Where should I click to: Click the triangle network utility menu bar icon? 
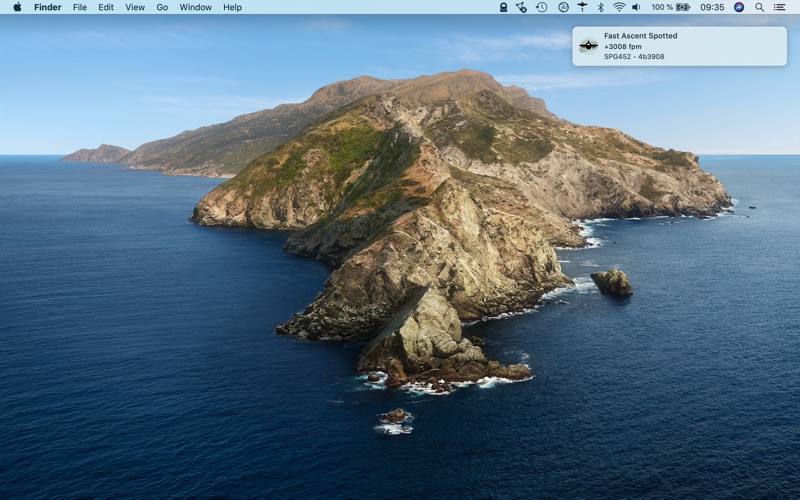pyautogui.click(x=521, y=7)
